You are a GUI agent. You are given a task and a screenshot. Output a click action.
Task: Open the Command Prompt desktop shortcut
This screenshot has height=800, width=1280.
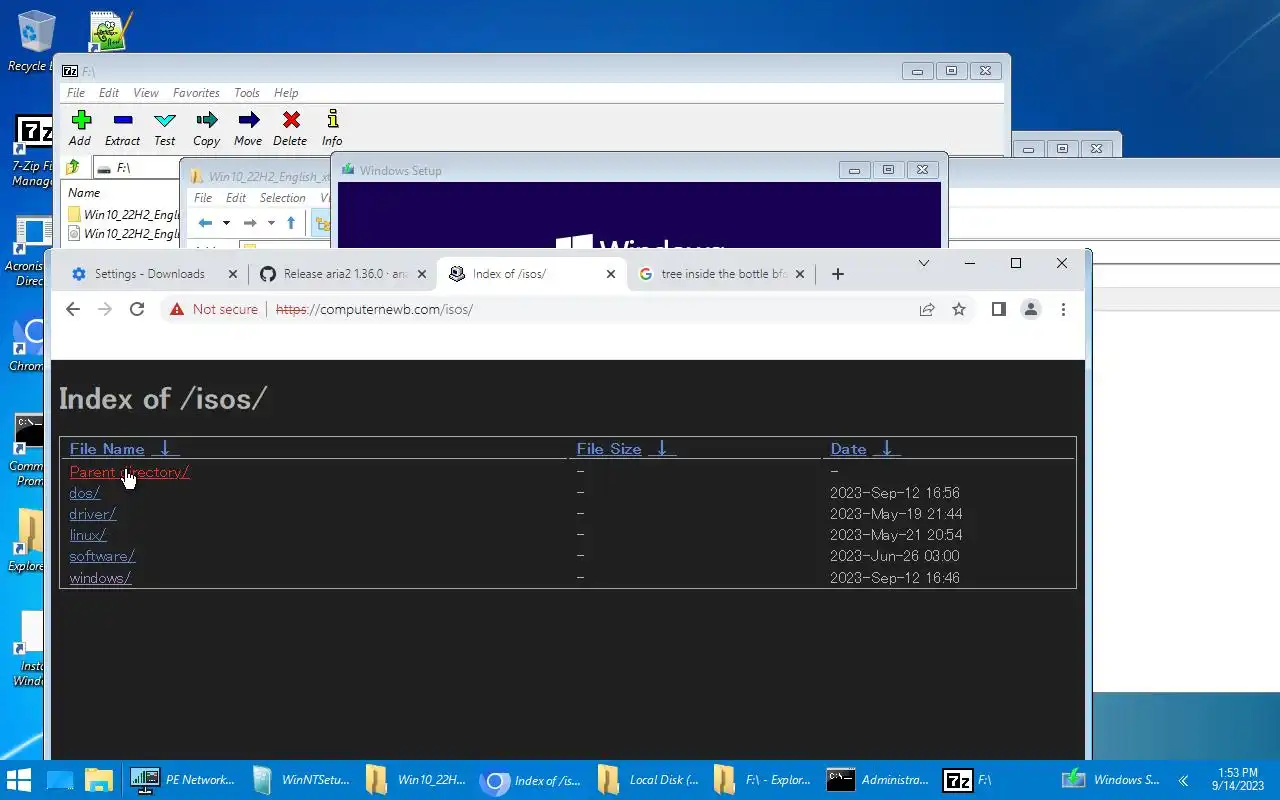[29, 449]
